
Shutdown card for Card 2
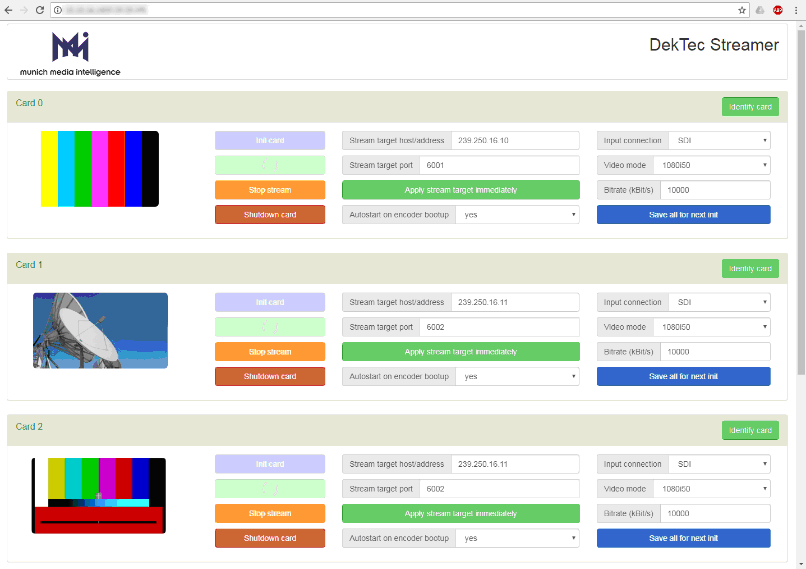tap(270, 538)
